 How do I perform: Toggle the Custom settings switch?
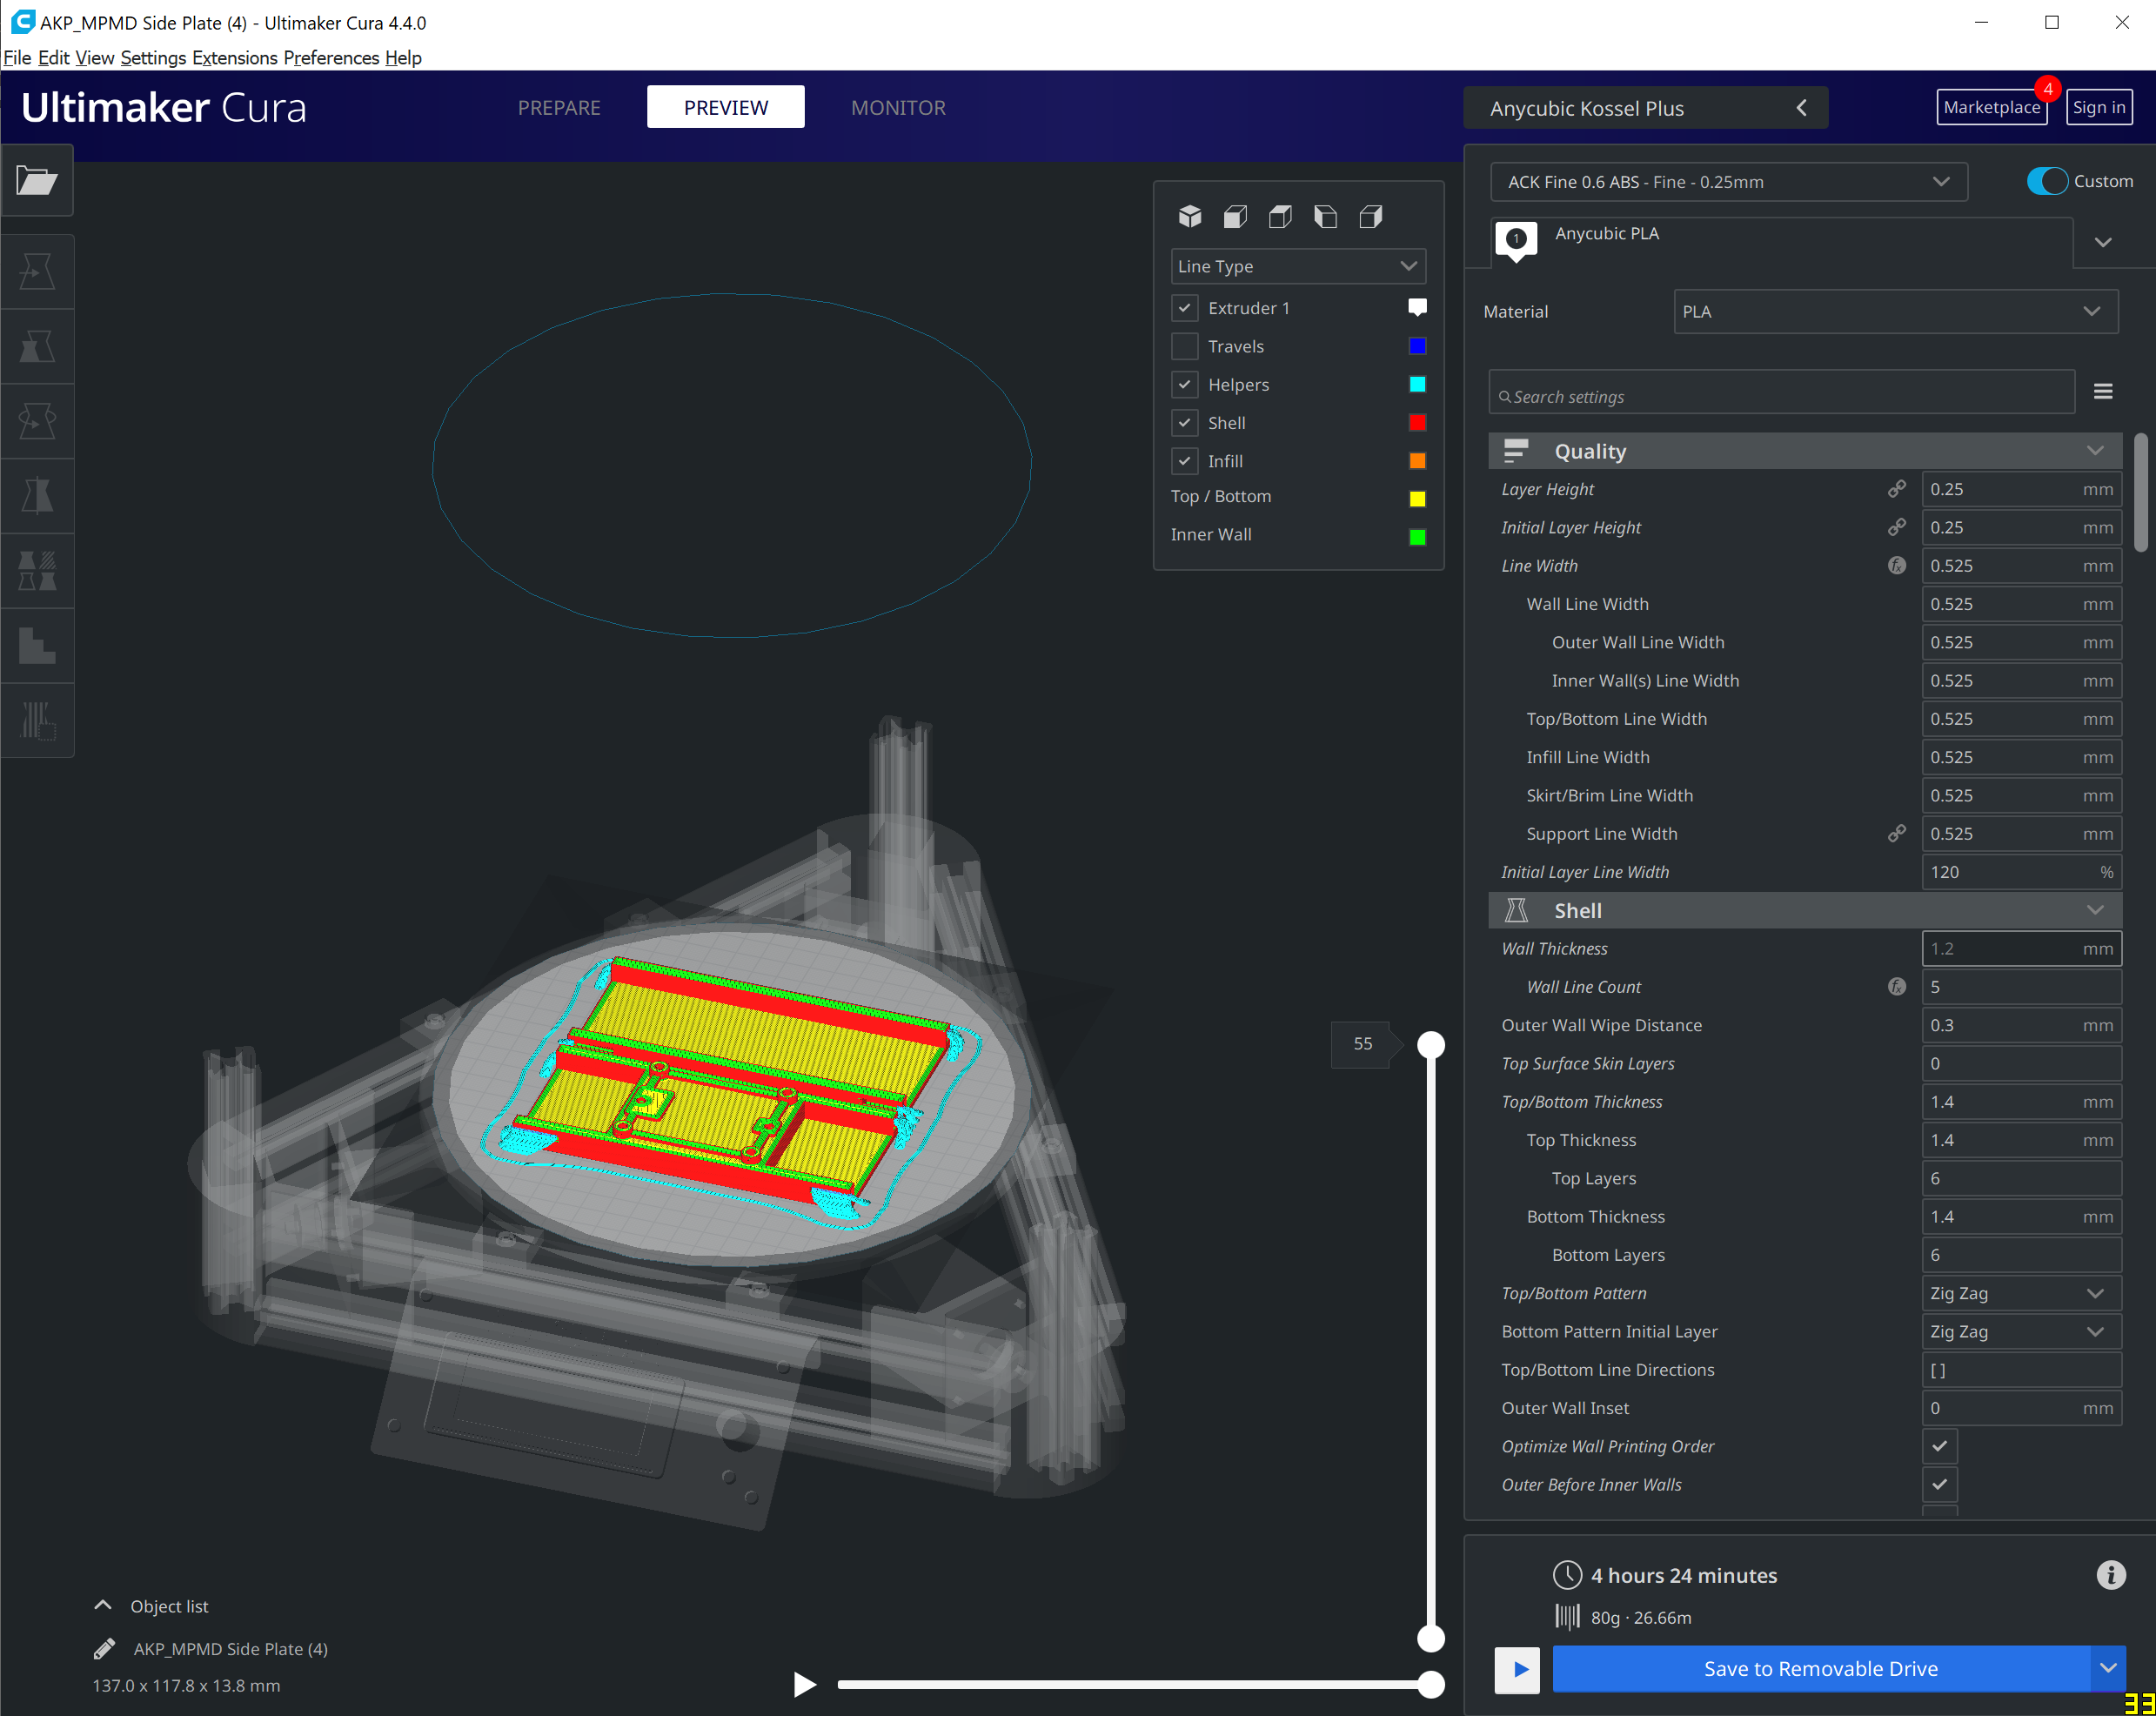tap(2047, 181)
